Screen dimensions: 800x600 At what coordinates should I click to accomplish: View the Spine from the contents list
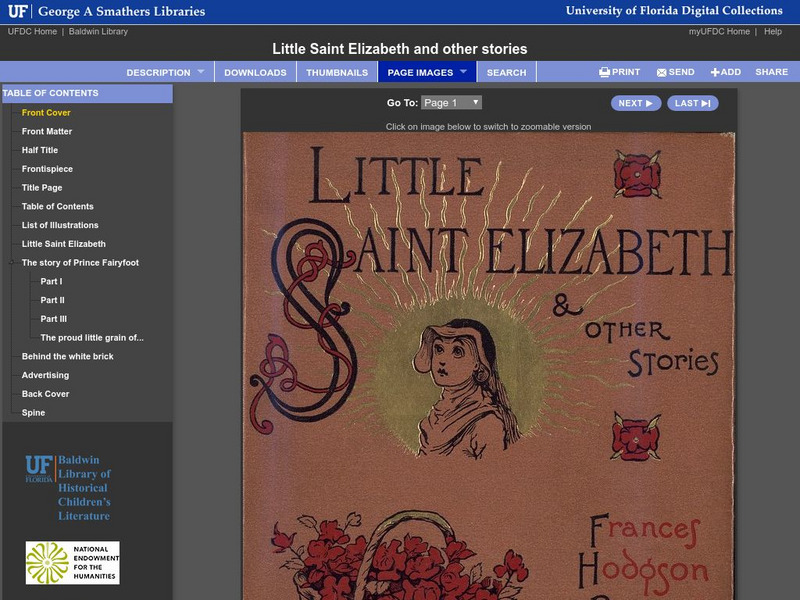[34, 412]
